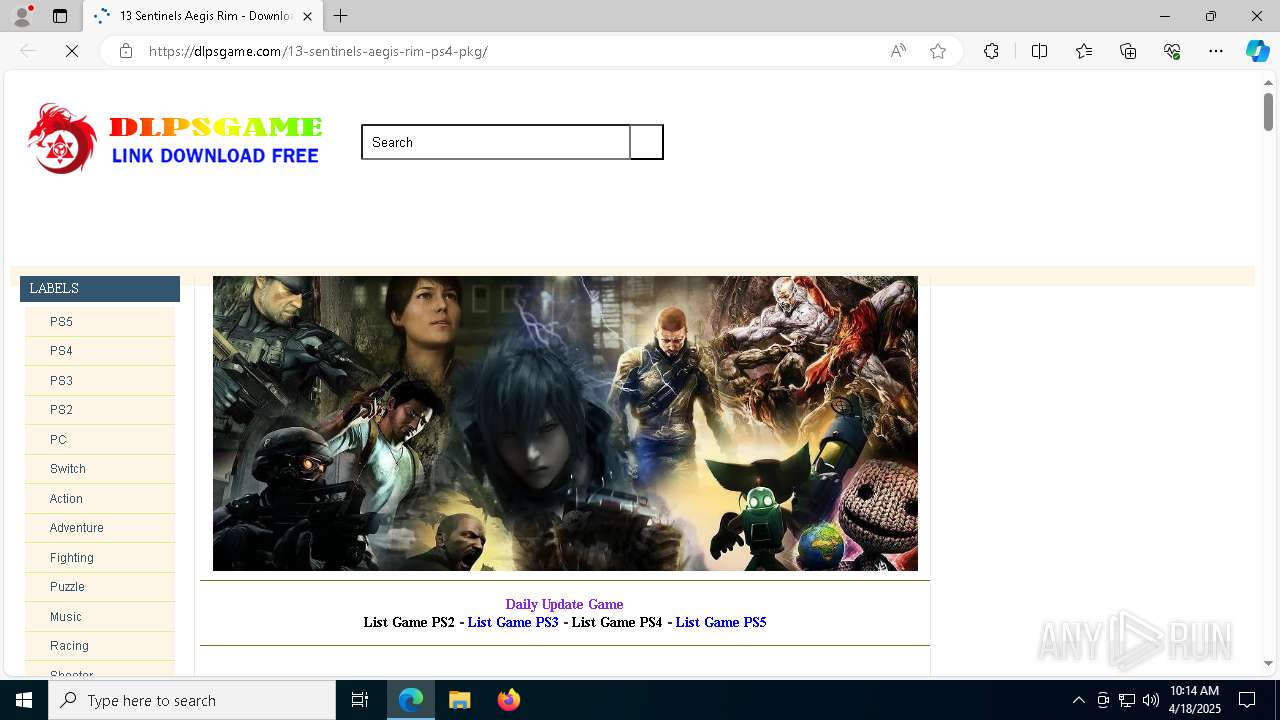Open Copilot sidebar
The width and height of the screenshot is (1280, 720).
click(x=1257, y=51)
